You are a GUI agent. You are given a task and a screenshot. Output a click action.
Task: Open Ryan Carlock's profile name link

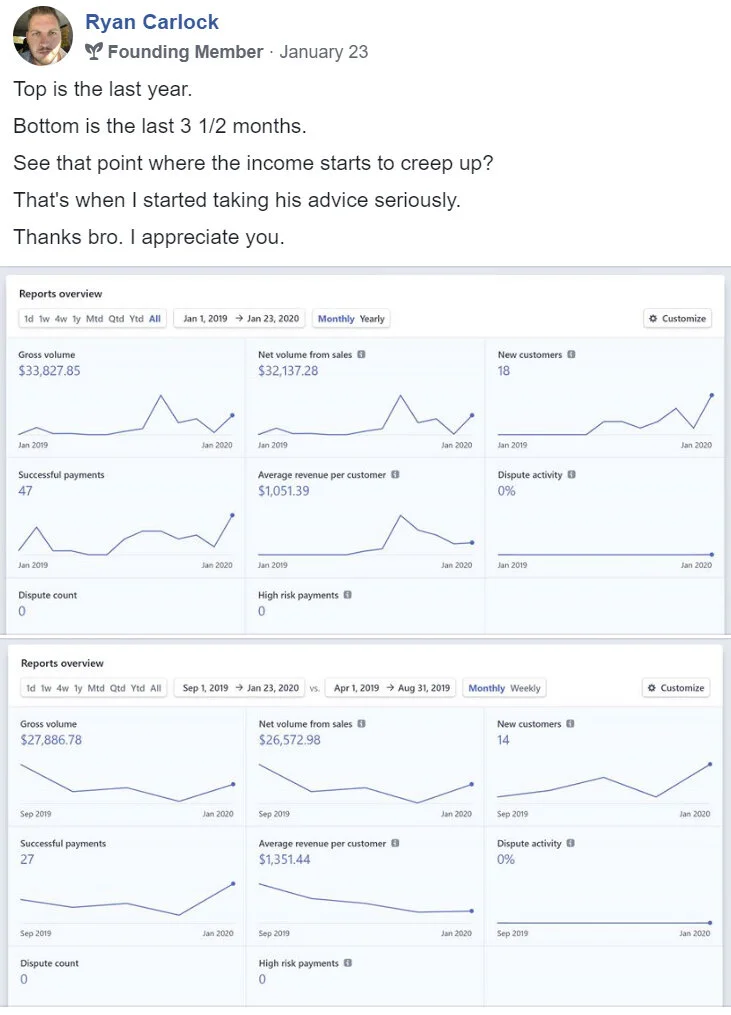(152, 22)
